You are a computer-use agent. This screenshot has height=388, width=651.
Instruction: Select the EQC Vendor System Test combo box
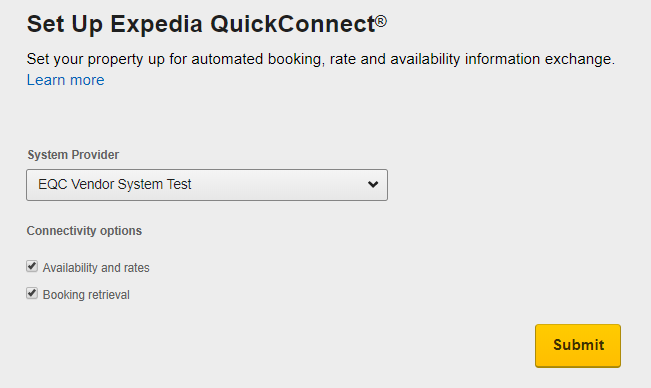[x=207, y=185]
